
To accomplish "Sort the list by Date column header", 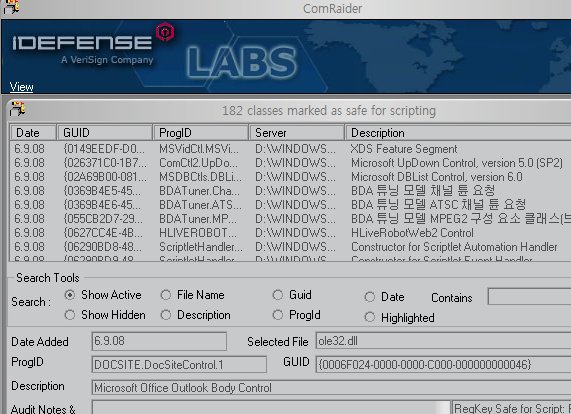I will click(34, 133).
